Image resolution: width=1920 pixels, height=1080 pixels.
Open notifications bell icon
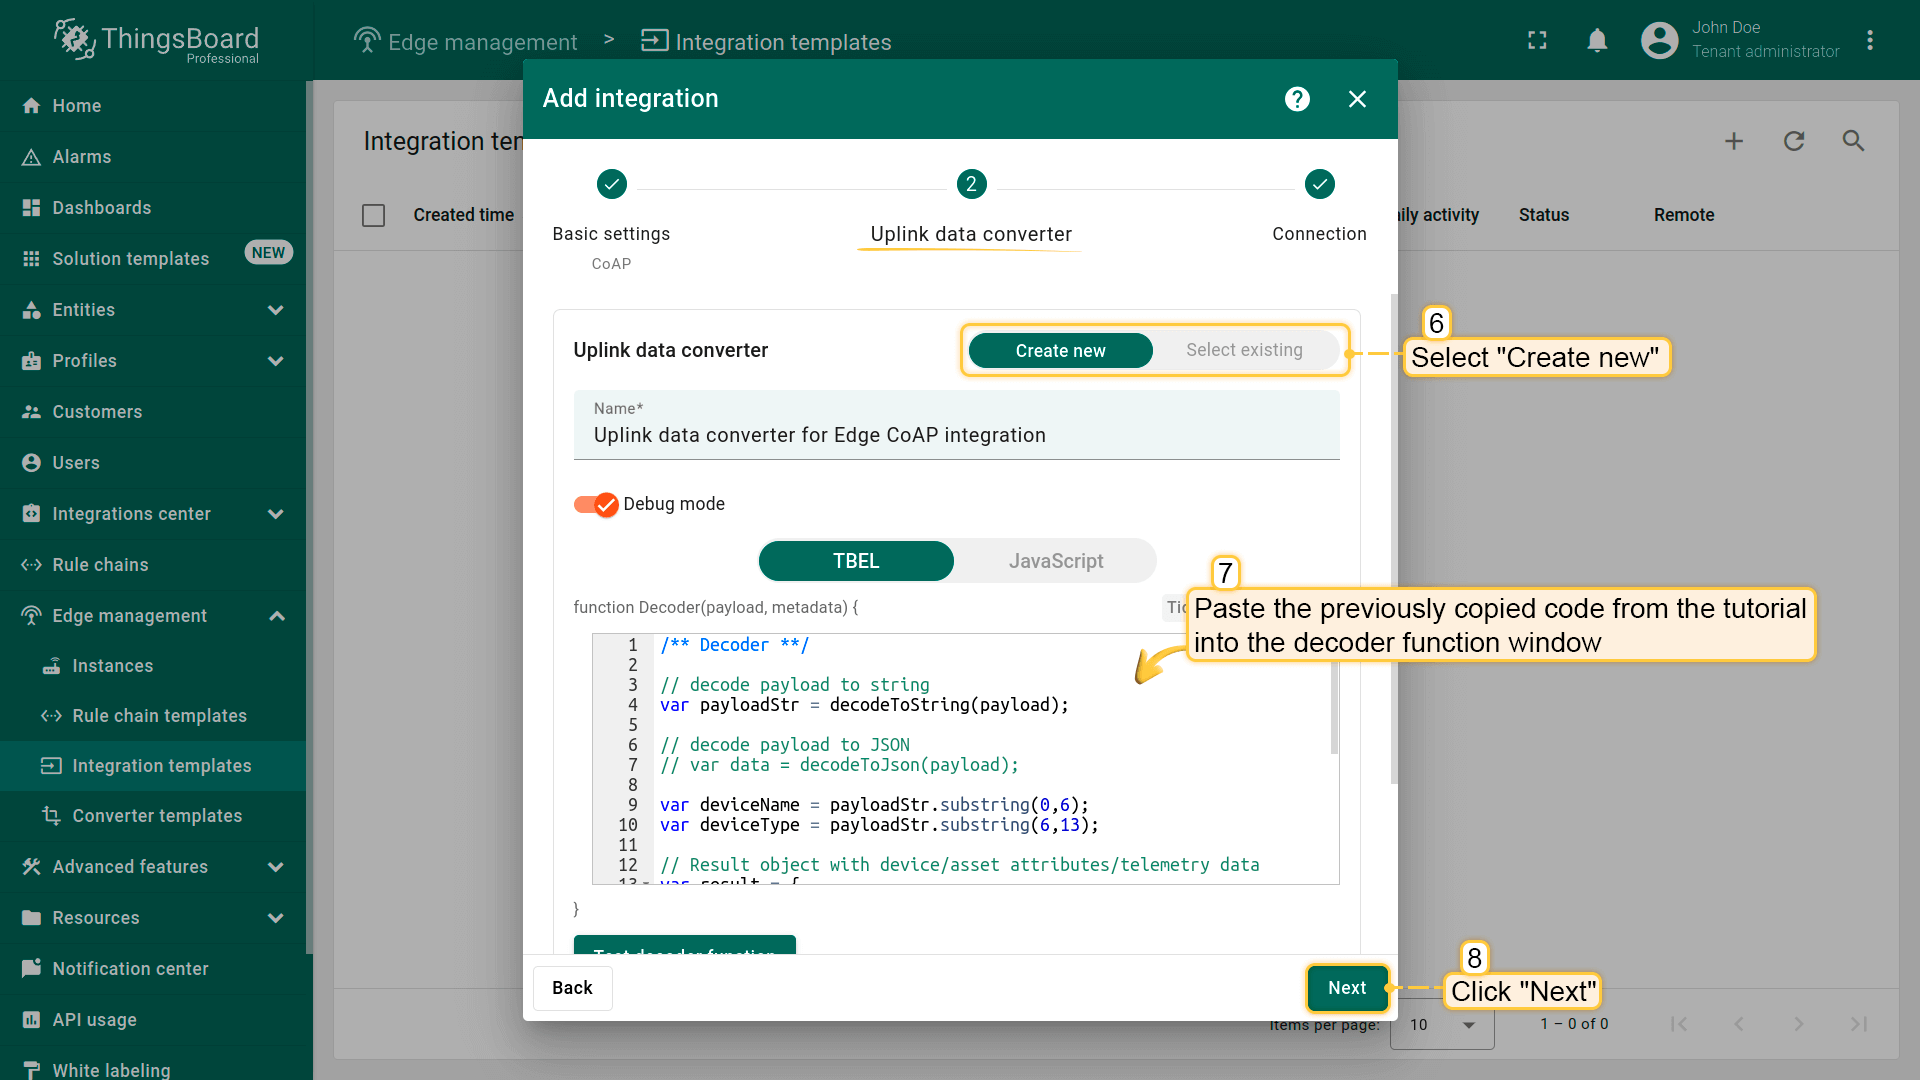[x=1597, y=40]
